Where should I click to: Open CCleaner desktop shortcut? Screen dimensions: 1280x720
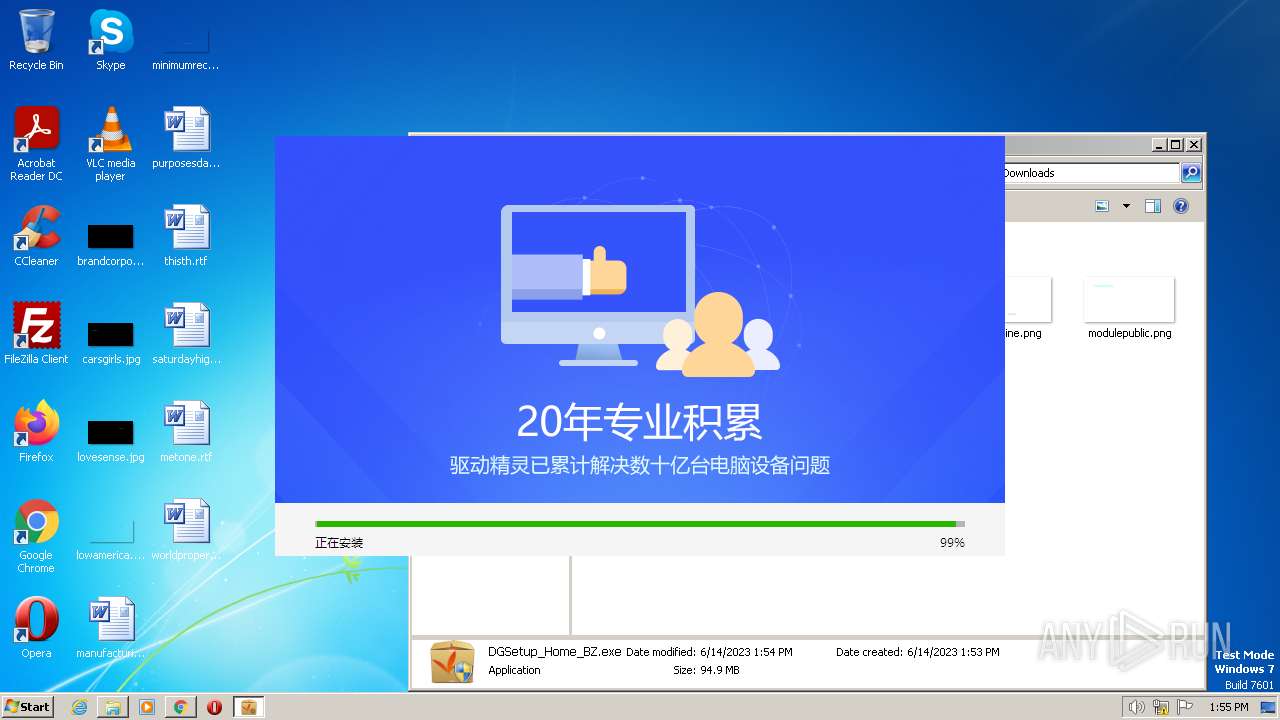coord(36,236)
